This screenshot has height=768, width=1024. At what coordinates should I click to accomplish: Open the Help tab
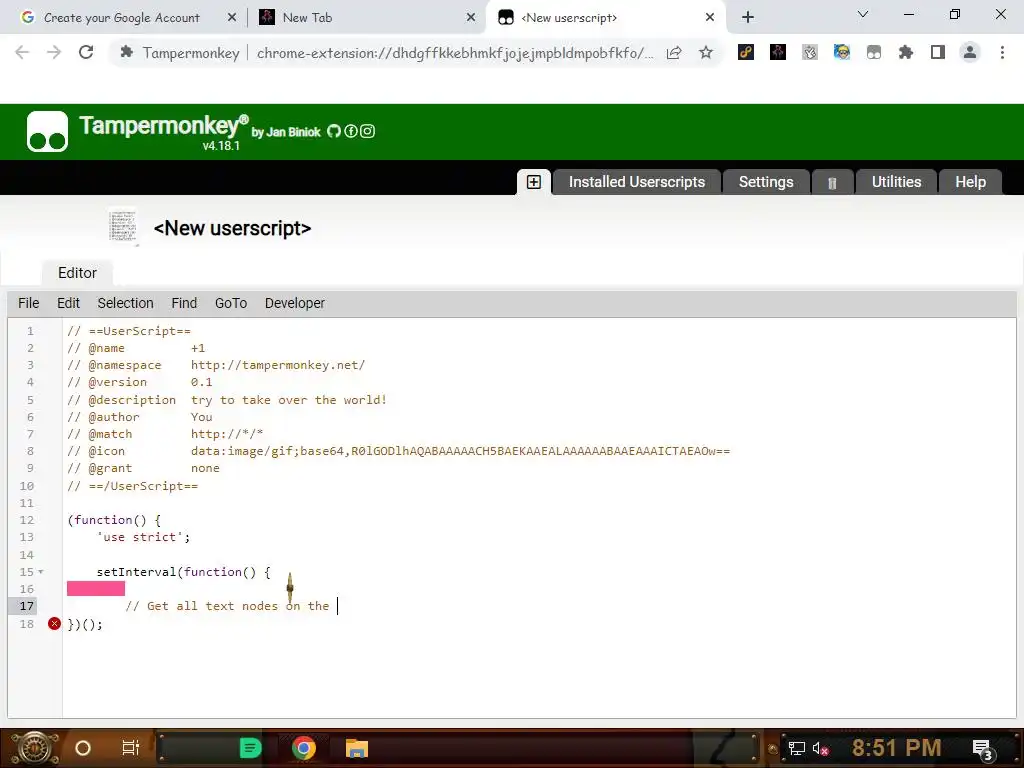pos(970,182)
